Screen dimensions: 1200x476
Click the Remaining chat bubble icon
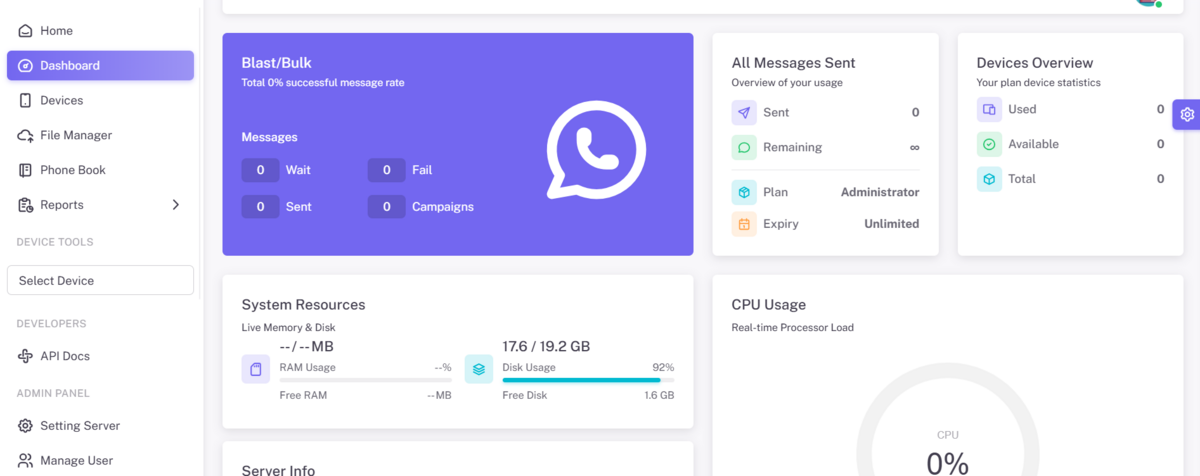tap(744, 148)
